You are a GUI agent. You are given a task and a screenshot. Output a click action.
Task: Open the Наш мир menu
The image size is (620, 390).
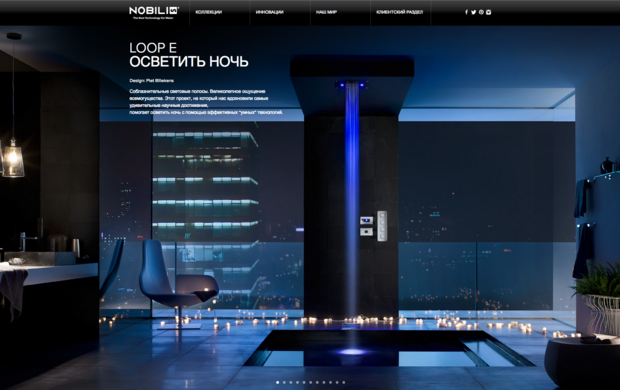(x=326, y=12)
